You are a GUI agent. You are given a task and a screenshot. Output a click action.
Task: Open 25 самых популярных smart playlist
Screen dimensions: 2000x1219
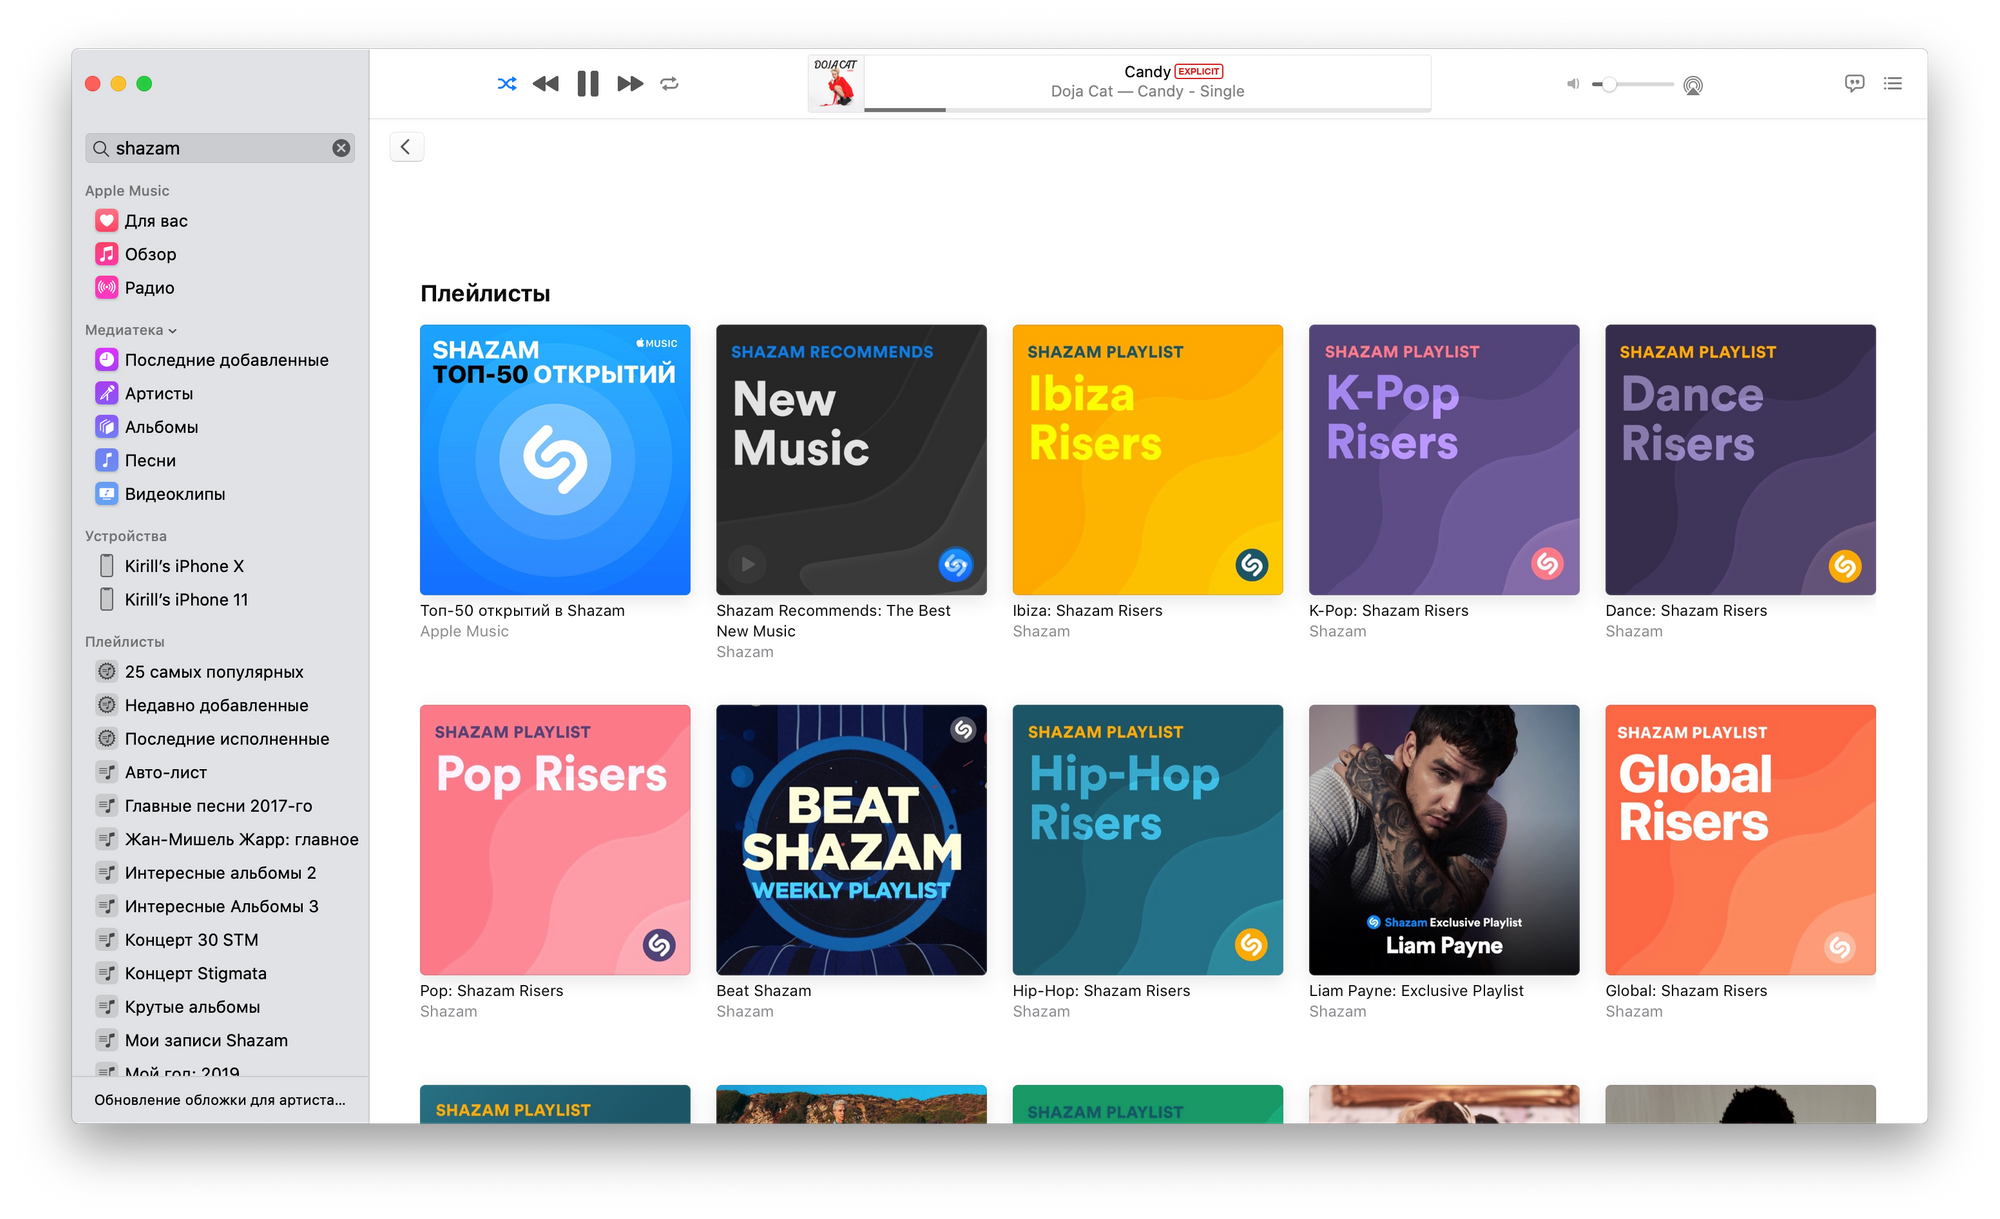point(214,672)
